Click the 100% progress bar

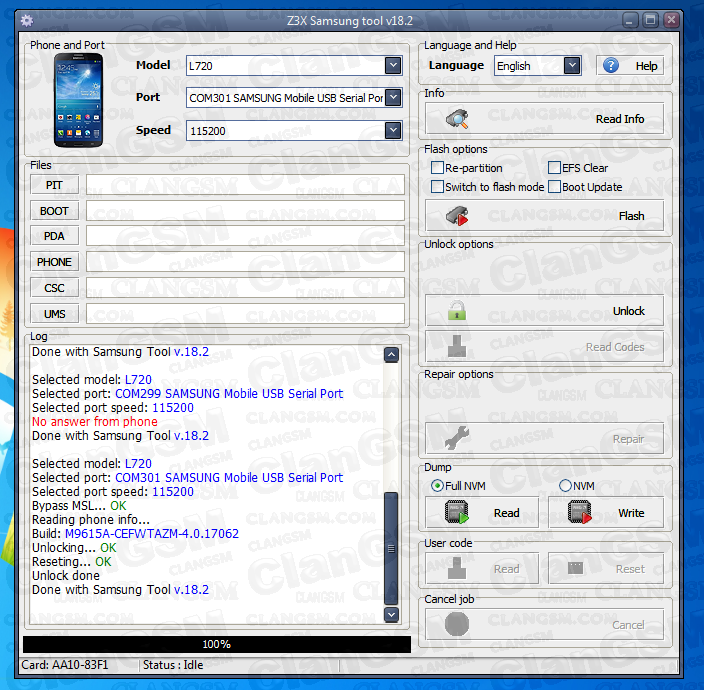pos(217,644)
